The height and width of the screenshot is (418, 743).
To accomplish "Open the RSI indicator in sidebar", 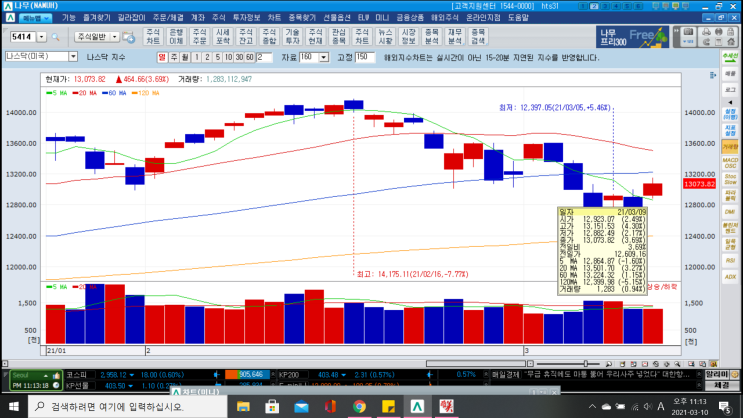I will (730, 260).
